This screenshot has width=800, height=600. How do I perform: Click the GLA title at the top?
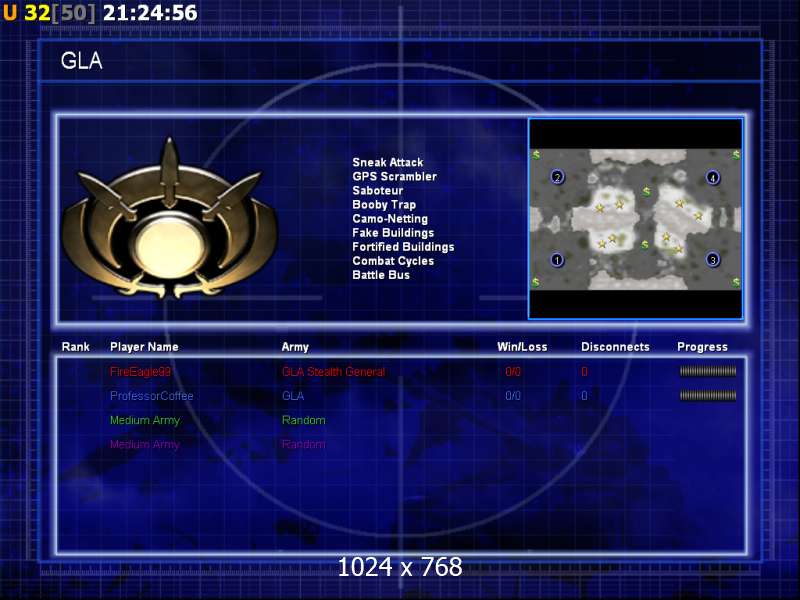pyautogui.click(x=82, y=61)
